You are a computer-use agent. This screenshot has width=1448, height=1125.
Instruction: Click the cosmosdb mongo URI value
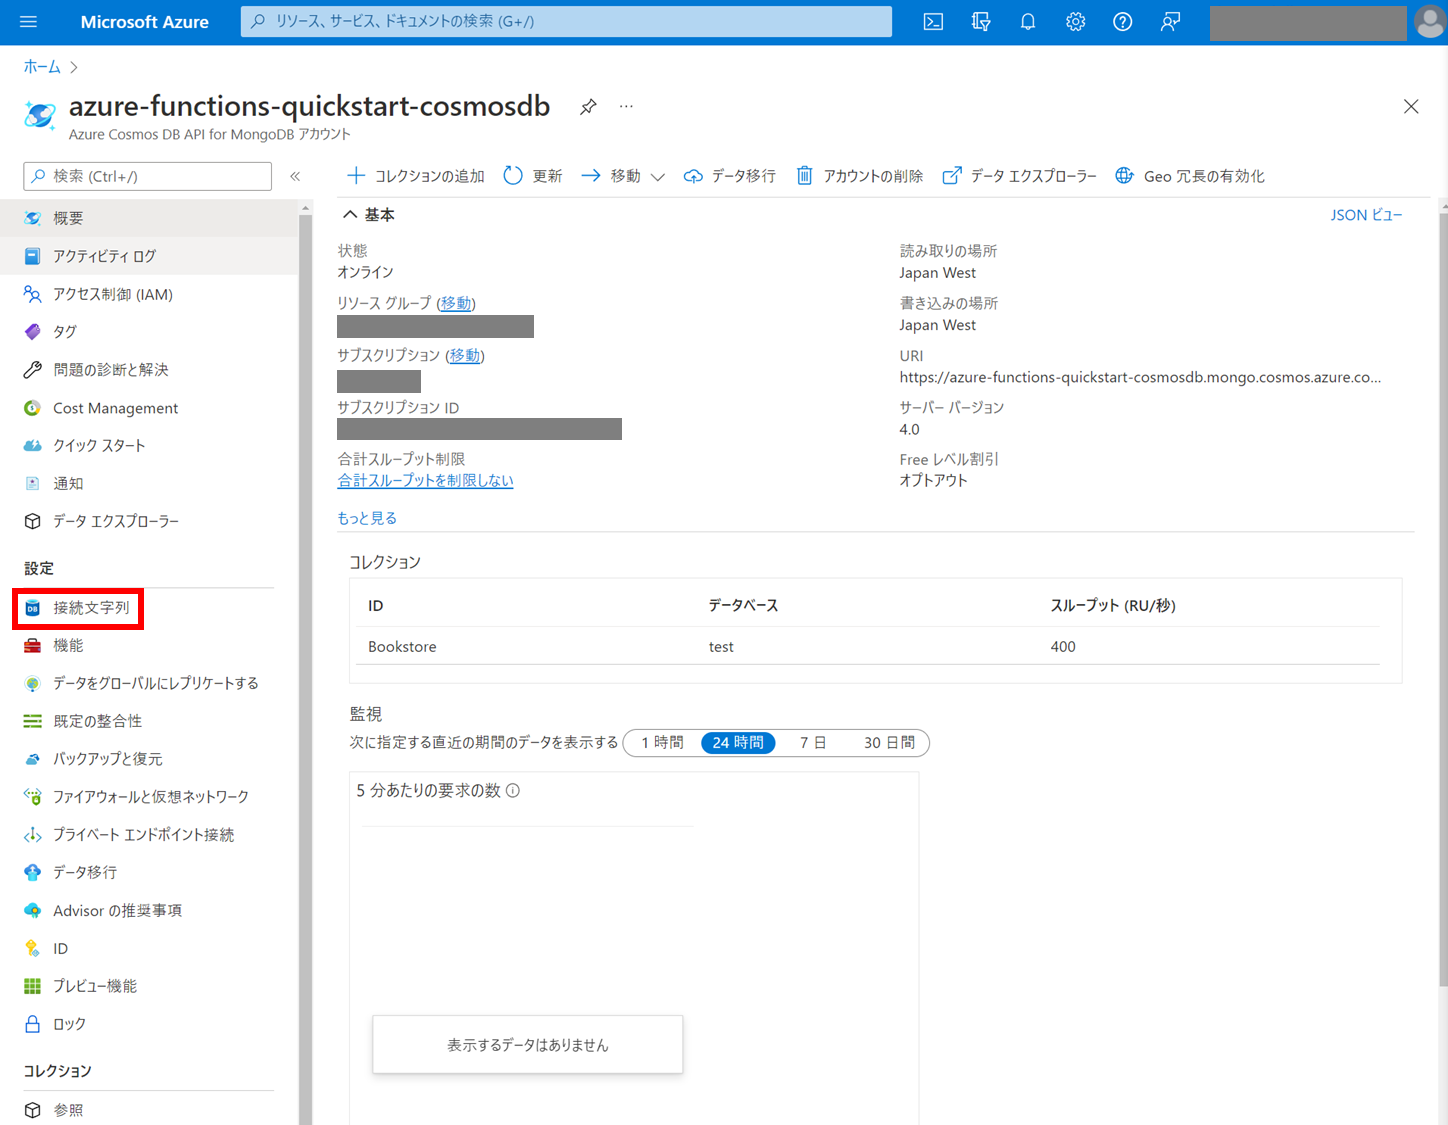pos(1140,377)
